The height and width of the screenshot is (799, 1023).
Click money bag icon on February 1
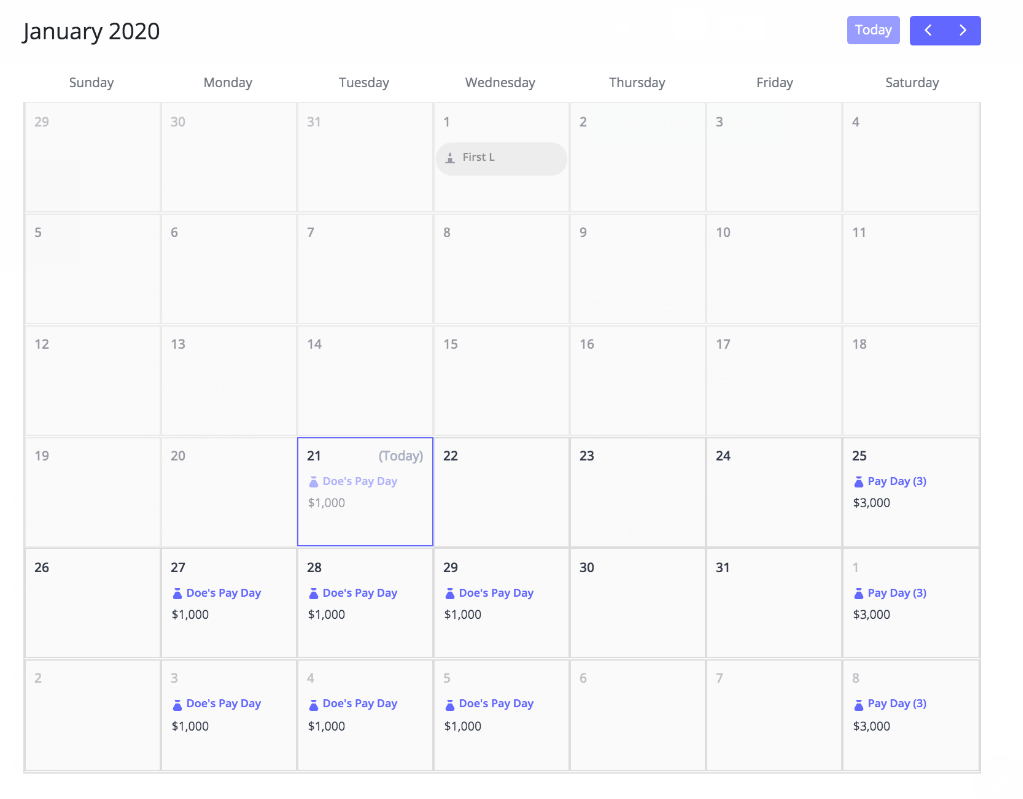859,594
